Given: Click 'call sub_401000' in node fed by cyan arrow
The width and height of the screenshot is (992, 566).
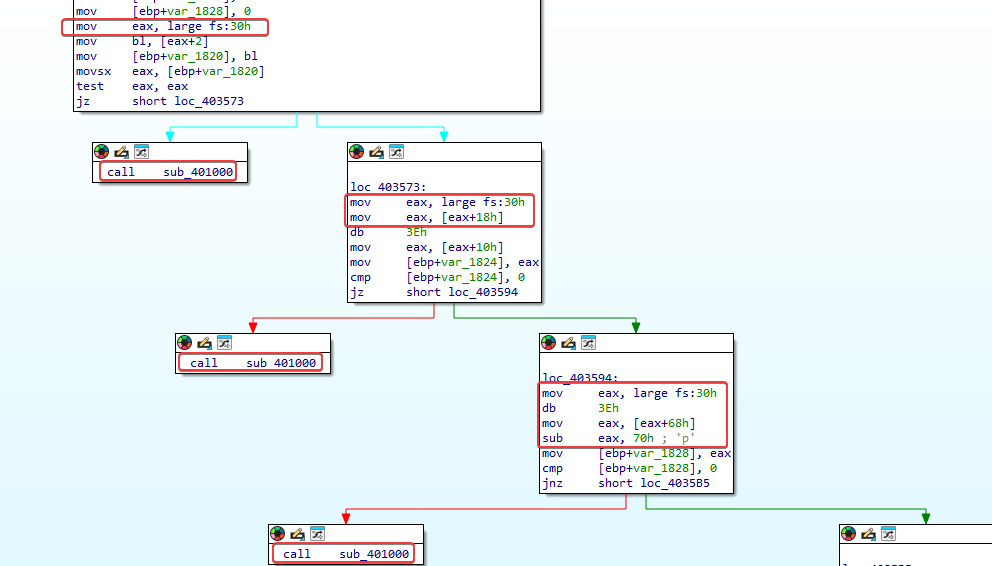Looking at the screenshot, I should 170,172.
